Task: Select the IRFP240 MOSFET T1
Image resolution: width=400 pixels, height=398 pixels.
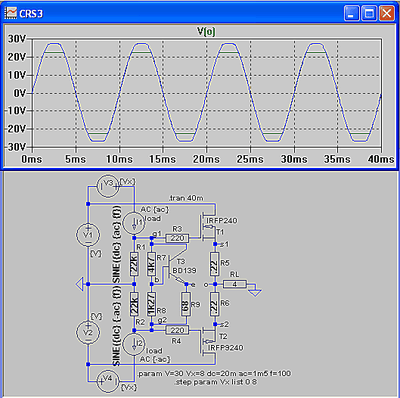Action: (x=209, y=227)
